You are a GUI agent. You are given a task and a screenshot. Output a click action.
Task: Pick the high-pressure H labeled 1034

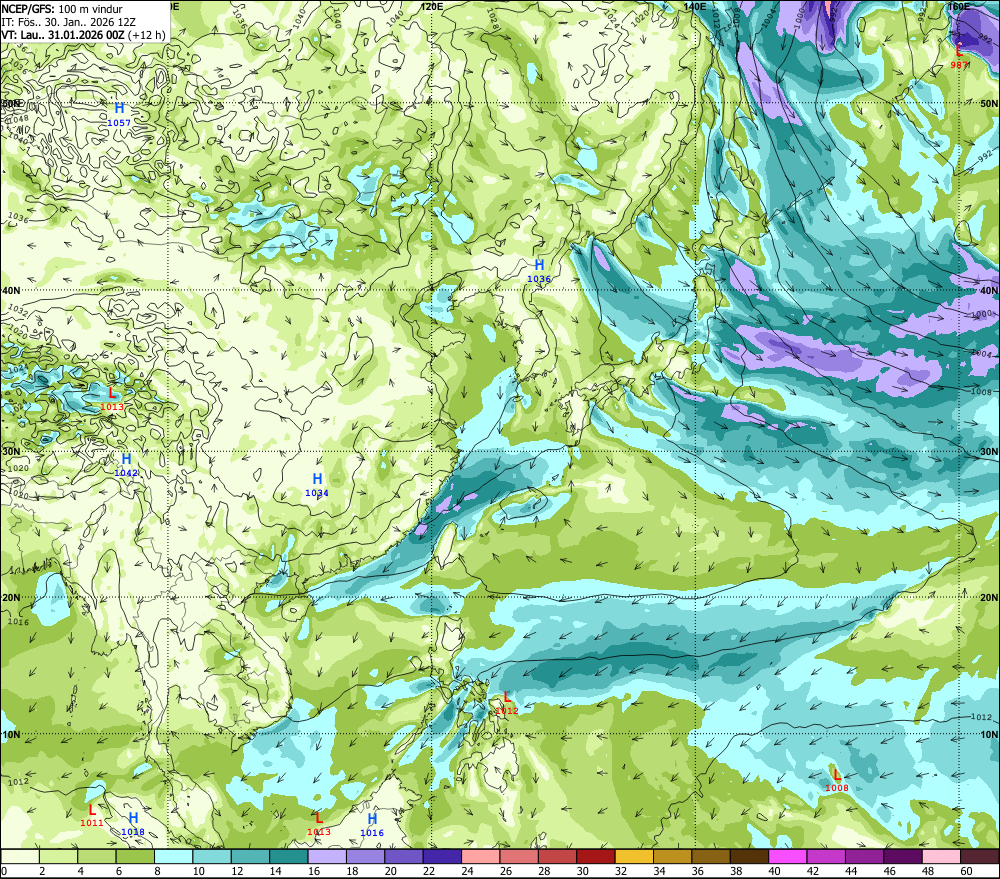[x=317, y=479]
